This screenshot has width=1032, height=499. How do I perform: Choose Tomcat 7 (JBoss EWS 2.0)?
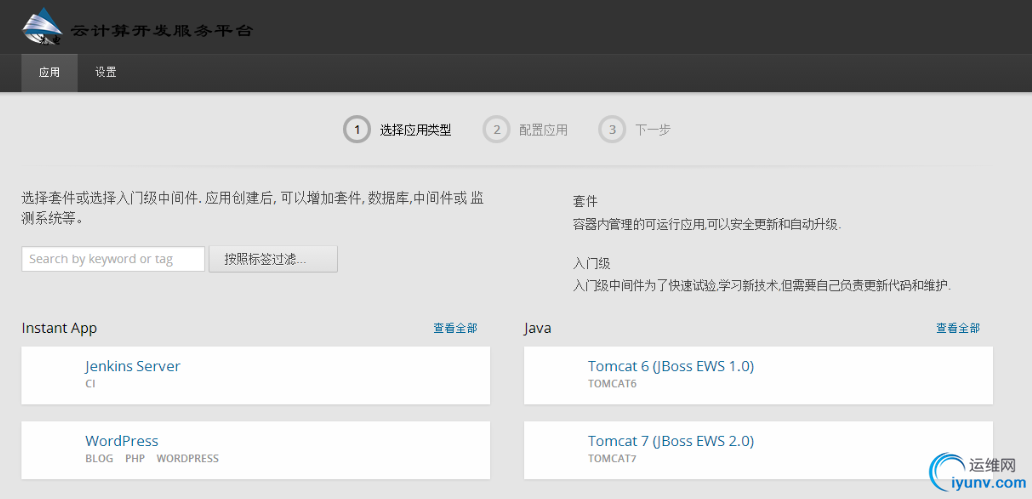(x=671, y=441)
